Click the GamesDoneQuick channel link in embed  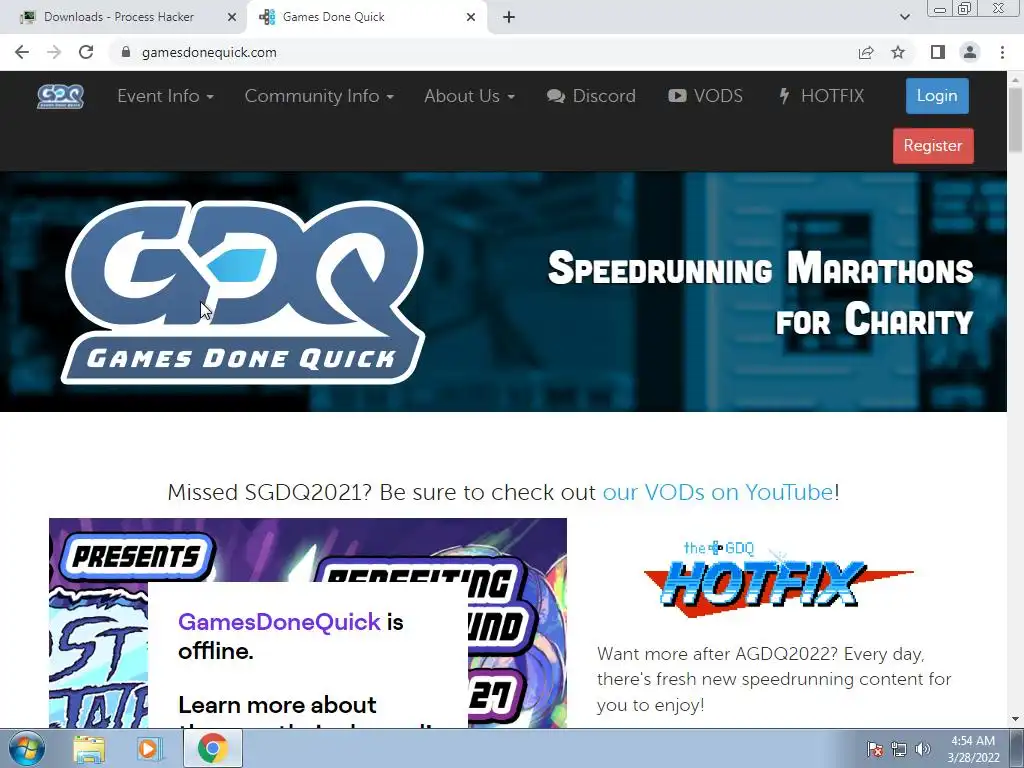coord(279,622)
